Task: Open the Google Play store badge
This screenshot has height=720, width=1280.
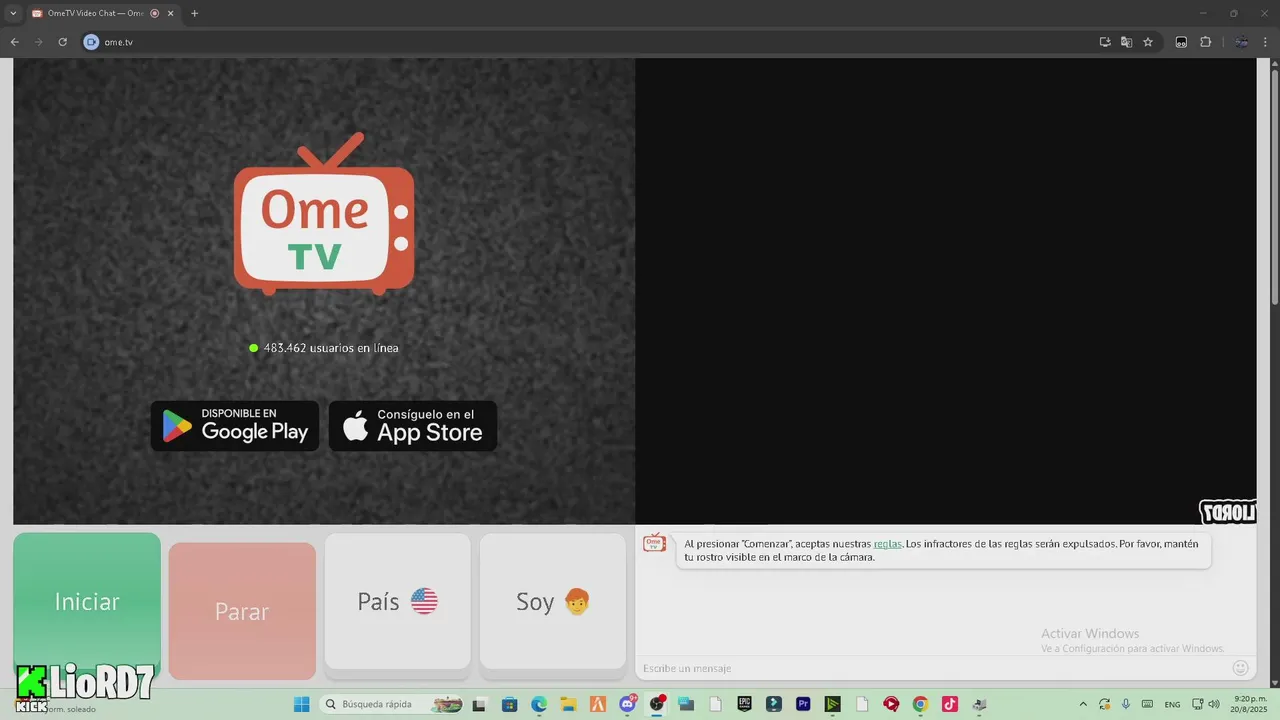Action: [x=235, y=426]
